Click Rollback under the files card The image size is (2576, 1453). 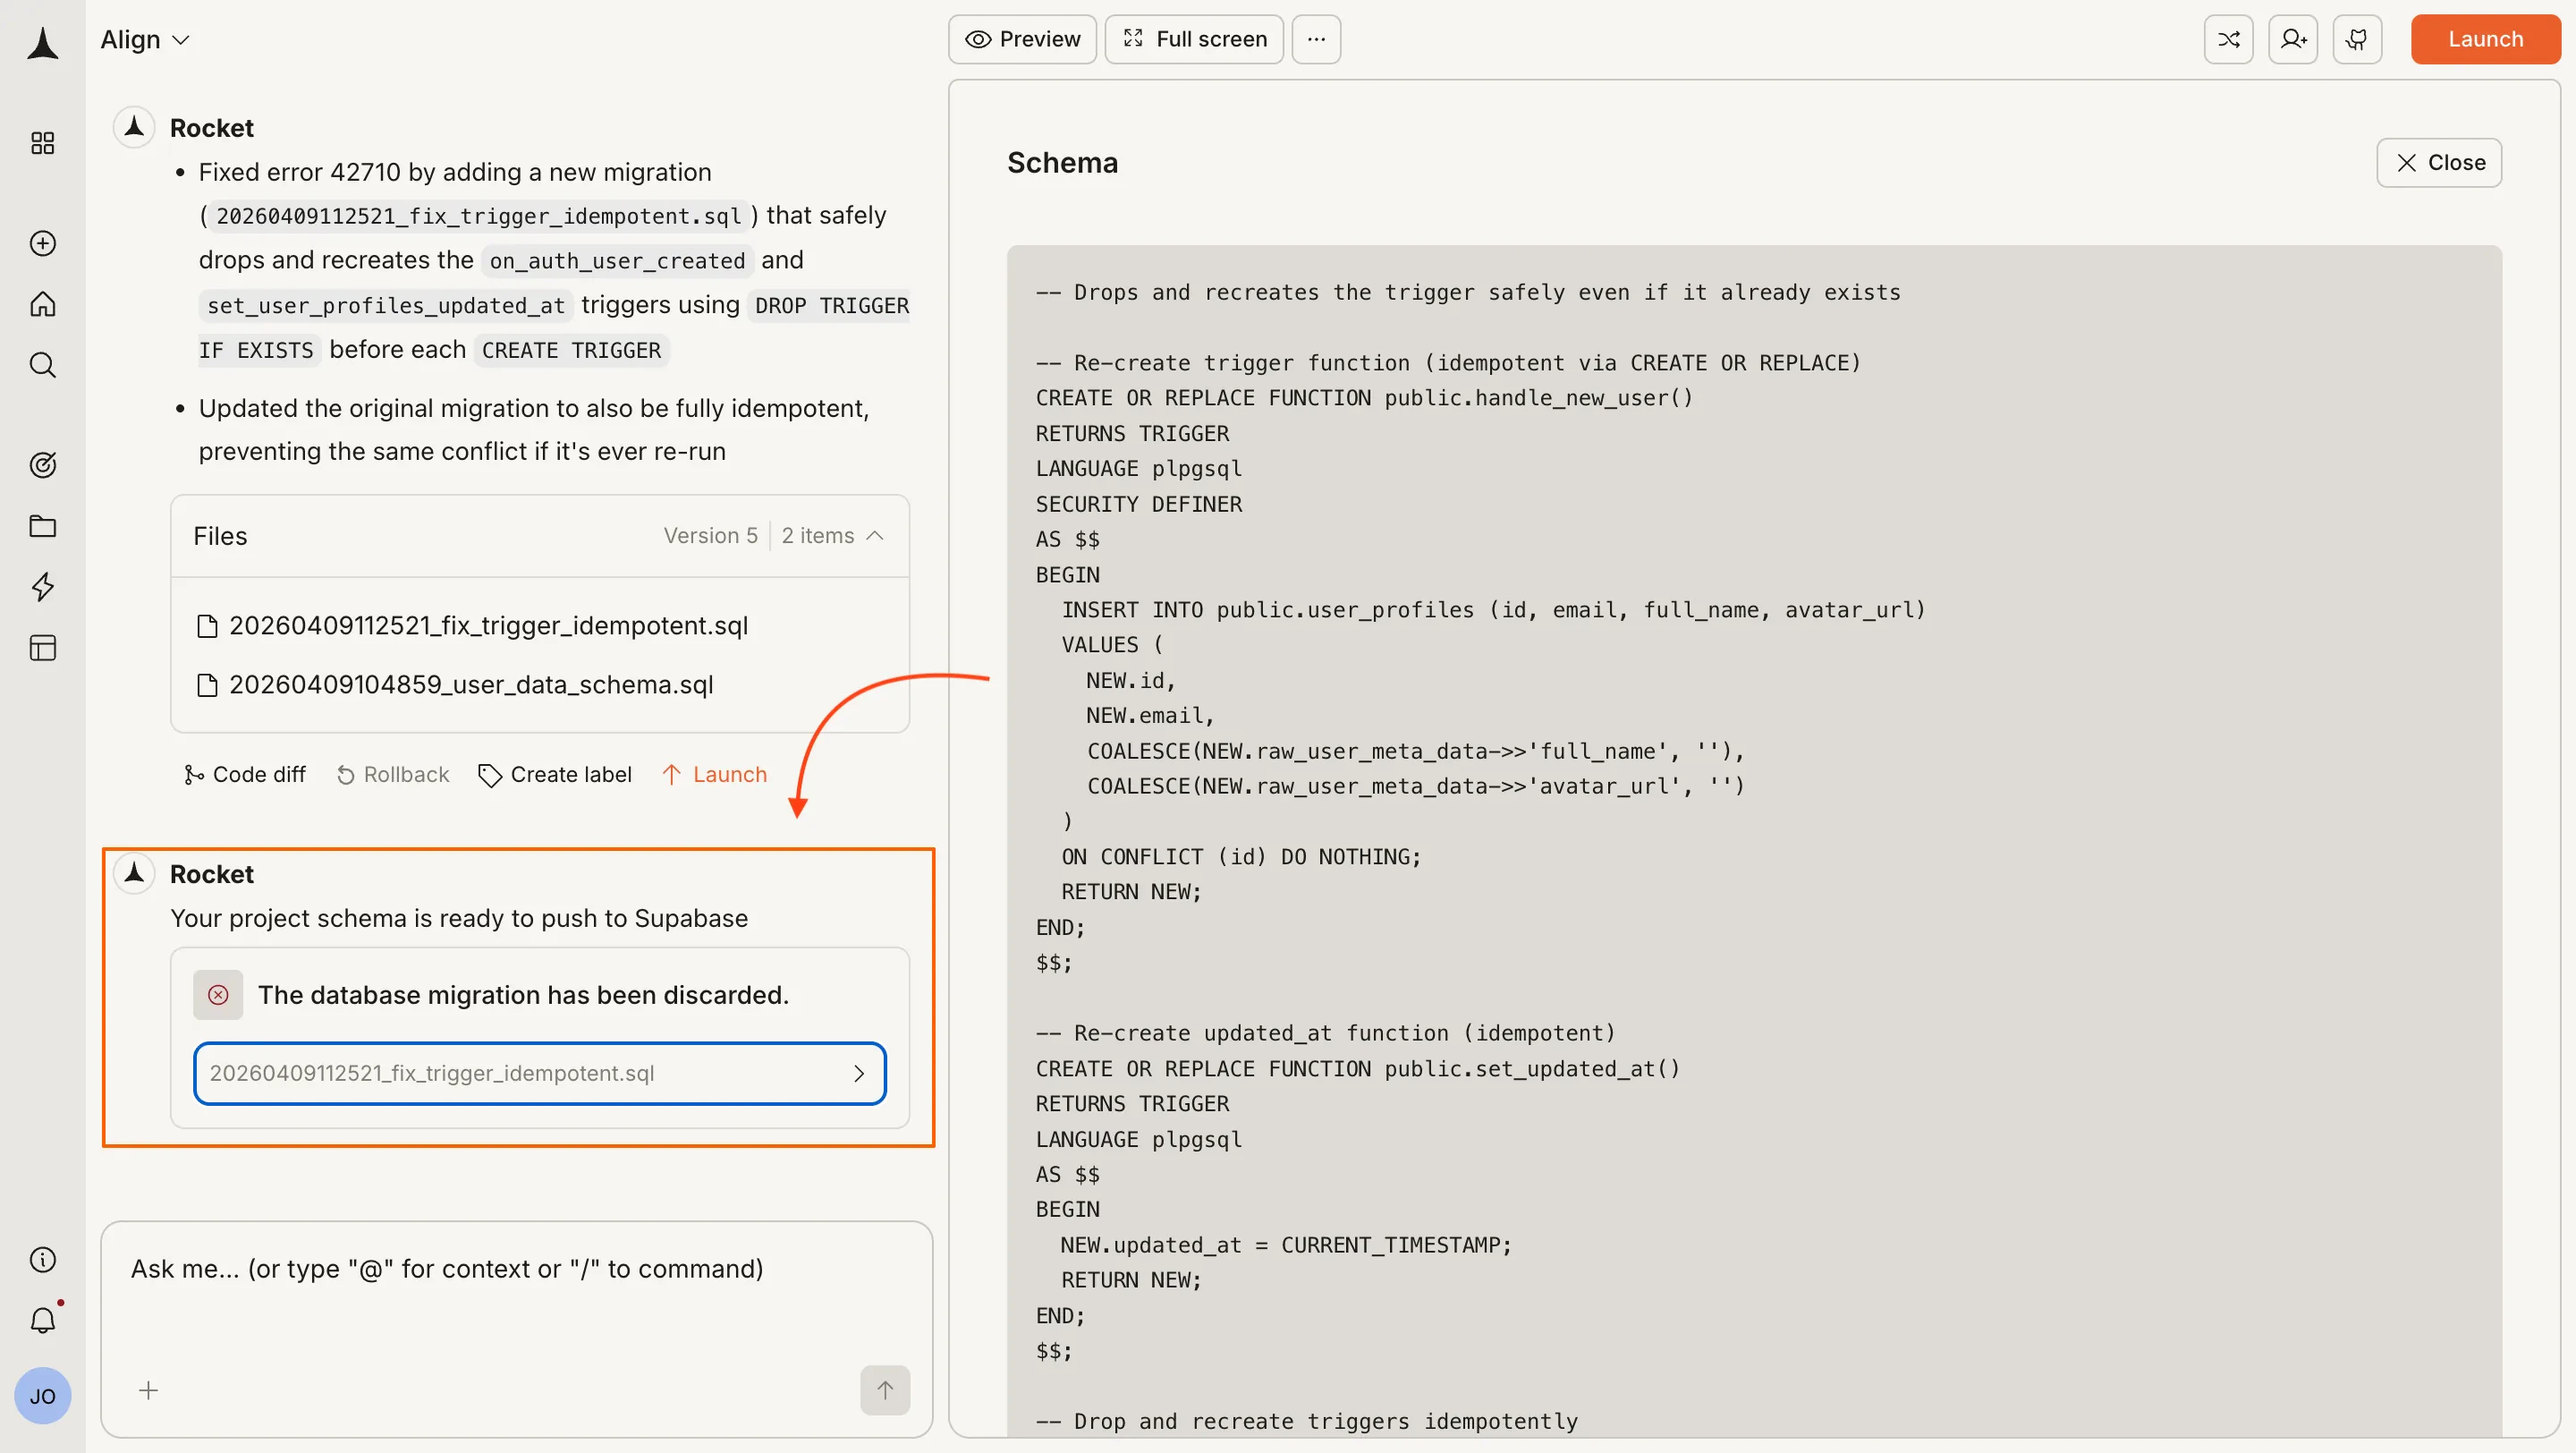click(393, 775)
